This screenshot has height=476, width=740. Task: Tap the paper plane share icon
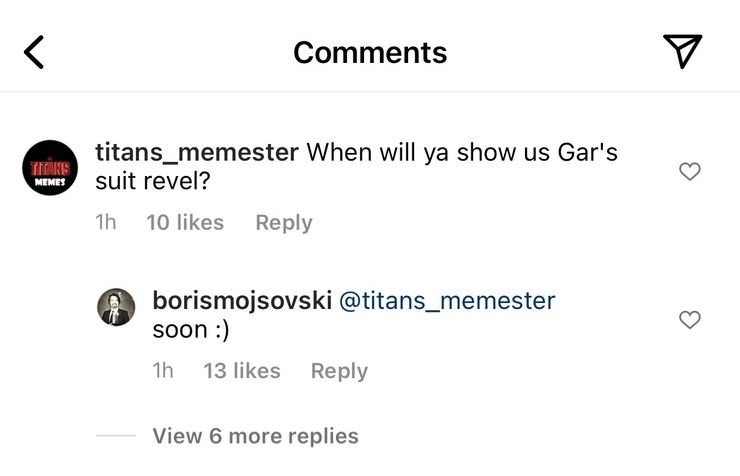click(x=682, y=51)
